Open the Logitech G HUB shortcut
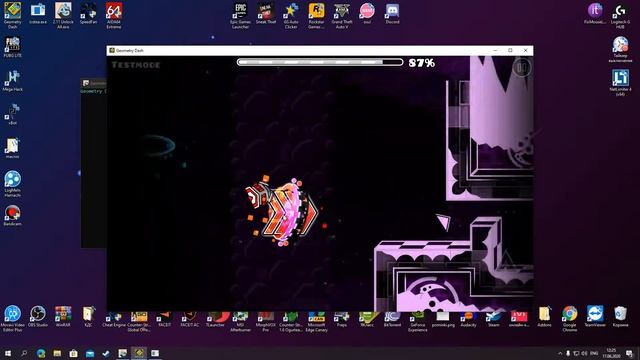The width and height of the screenshot is (640, 360). pyautogui.click(x=620, y=16)
